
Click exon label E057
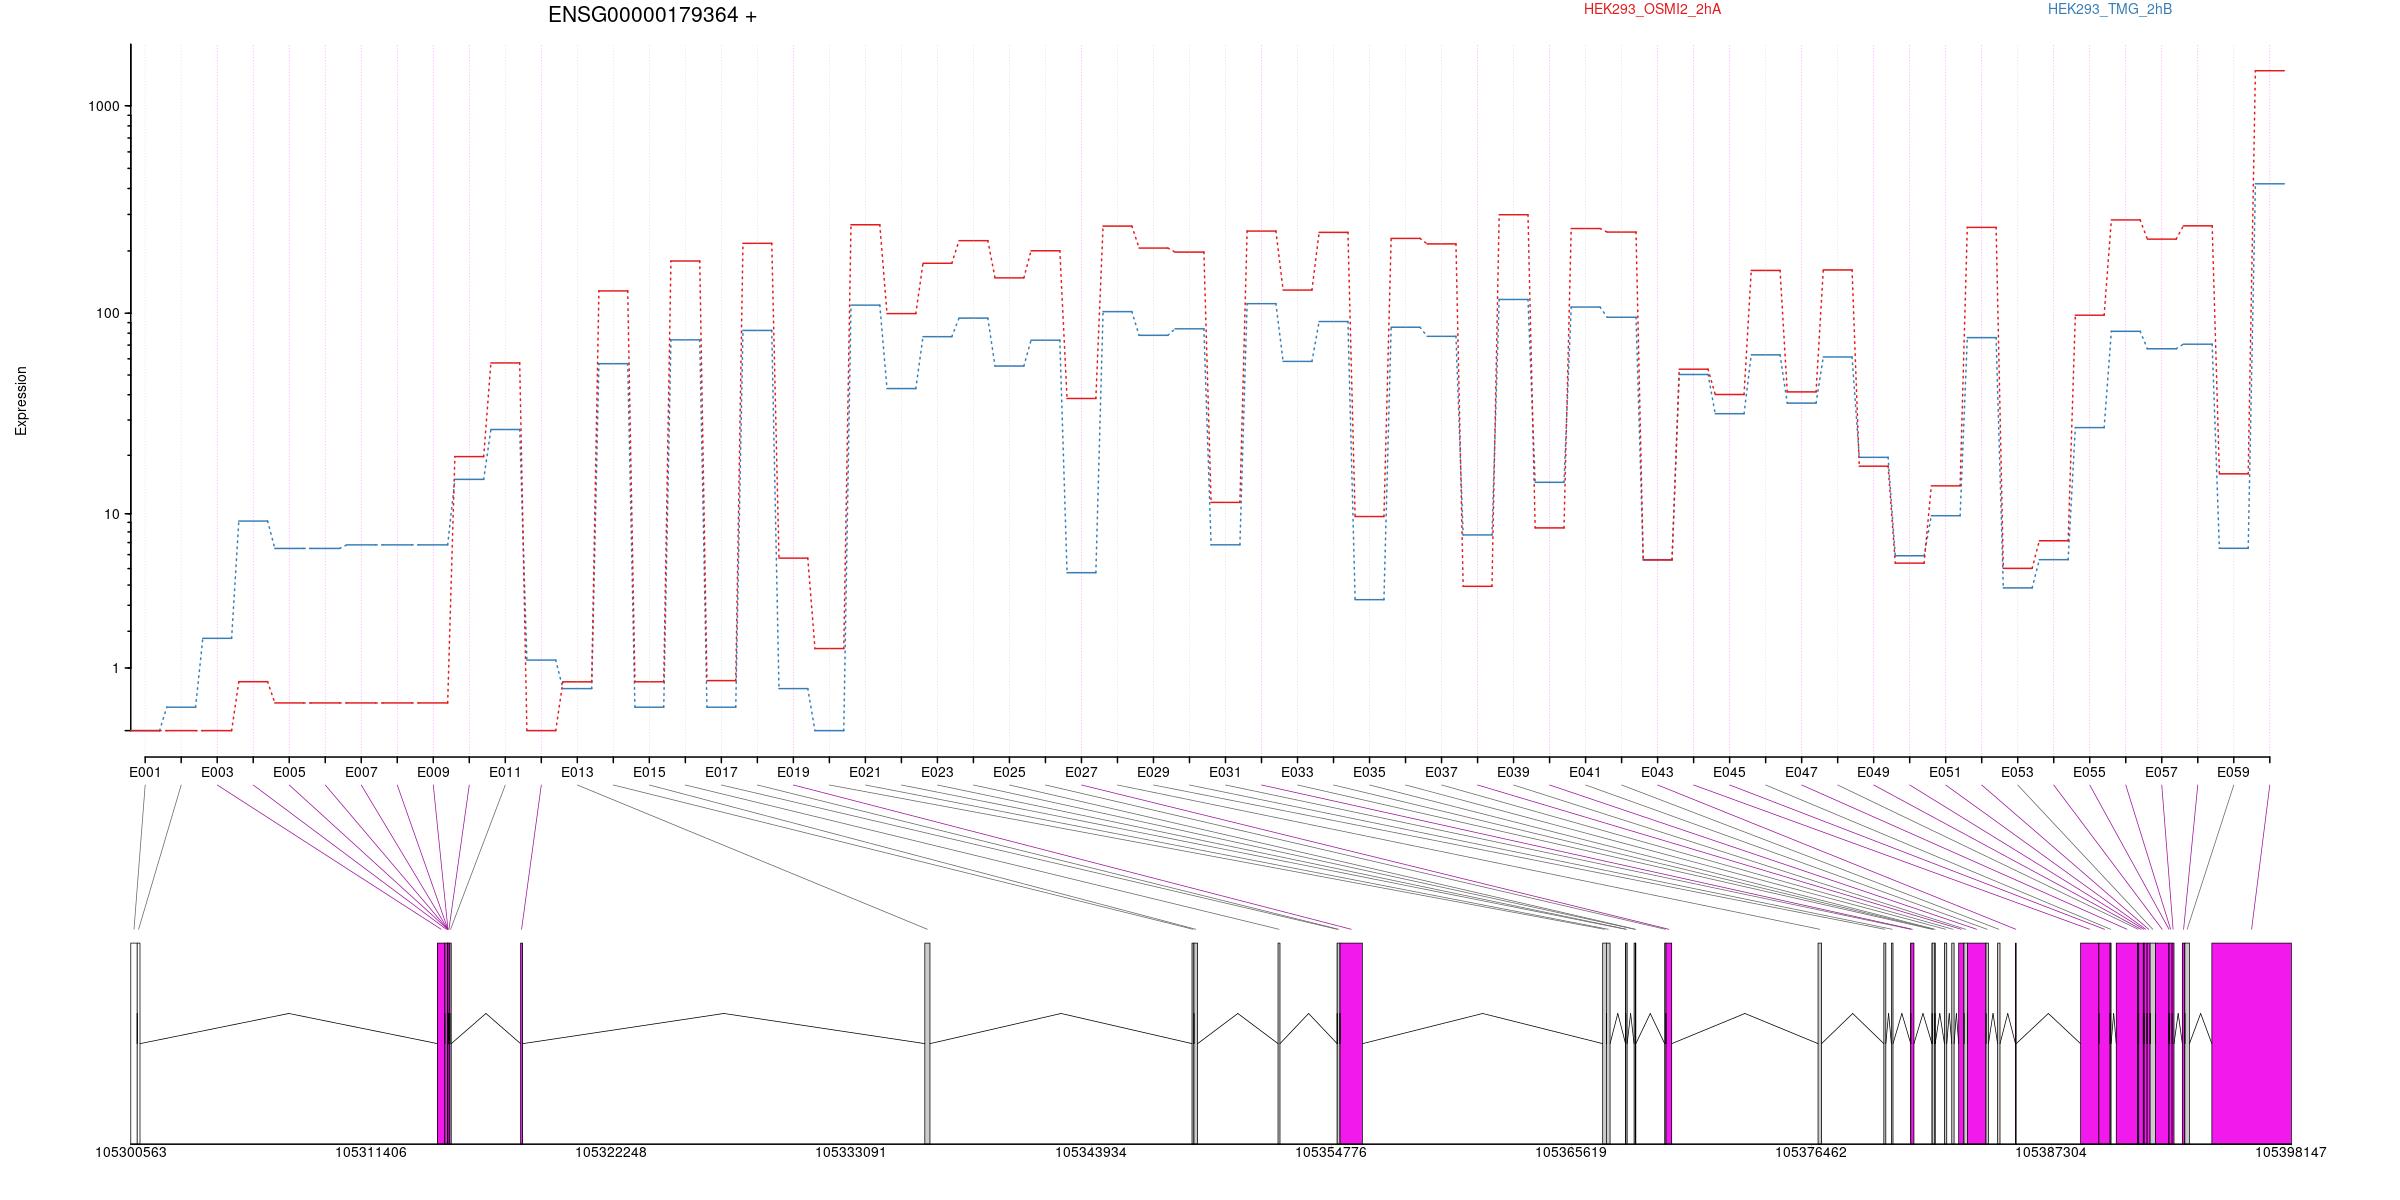pyautogui.click(x=2161, y=772)
